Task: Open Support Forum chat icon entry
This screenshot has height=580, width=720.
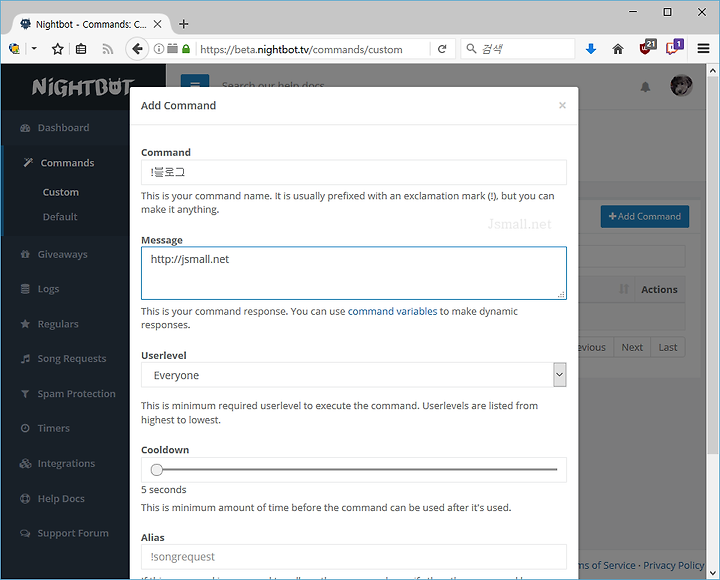Action: point(64,533)
